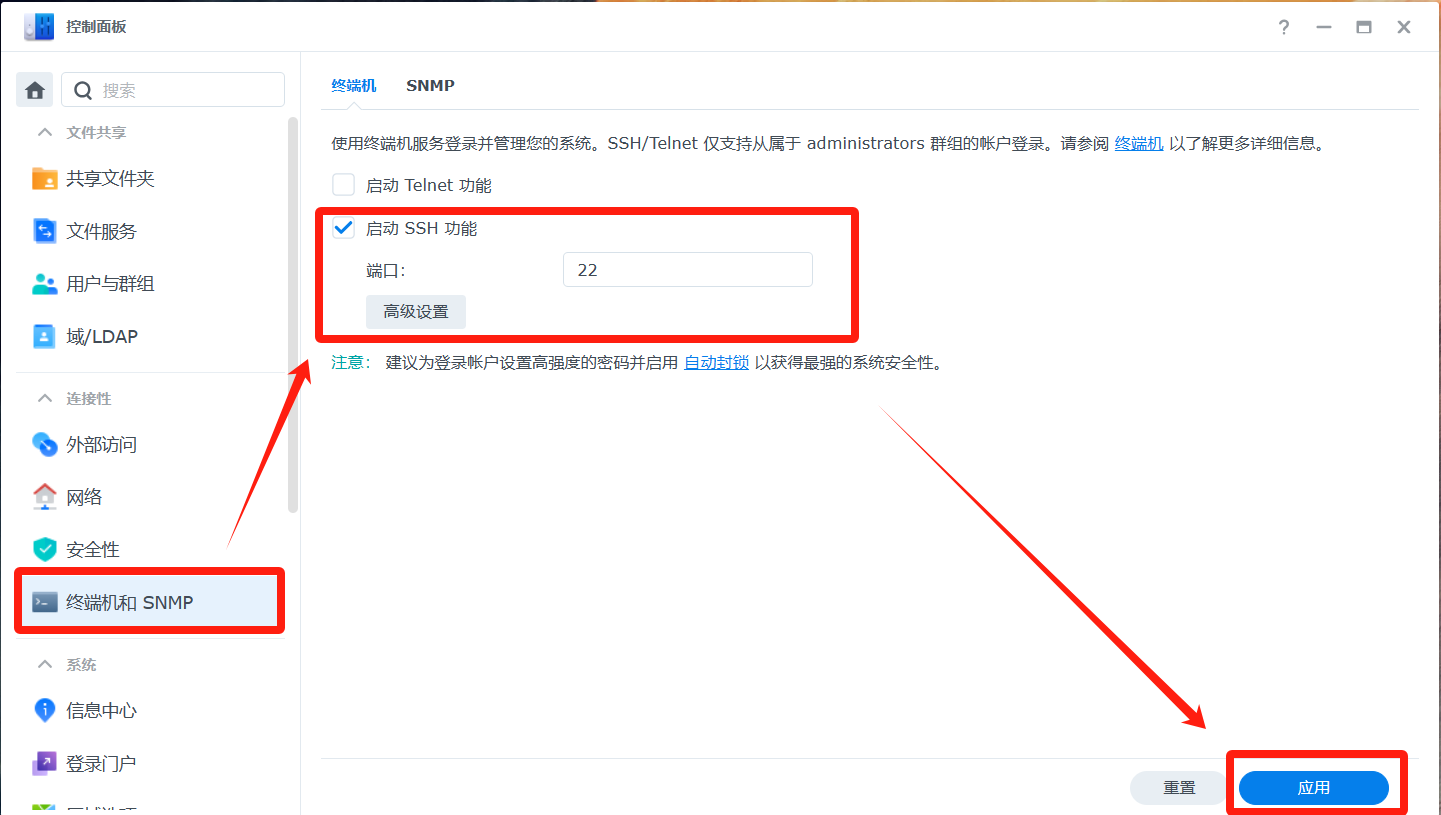1441x815 pixels.
Task: Open 安全性 security shield icon
Action: 45,549
